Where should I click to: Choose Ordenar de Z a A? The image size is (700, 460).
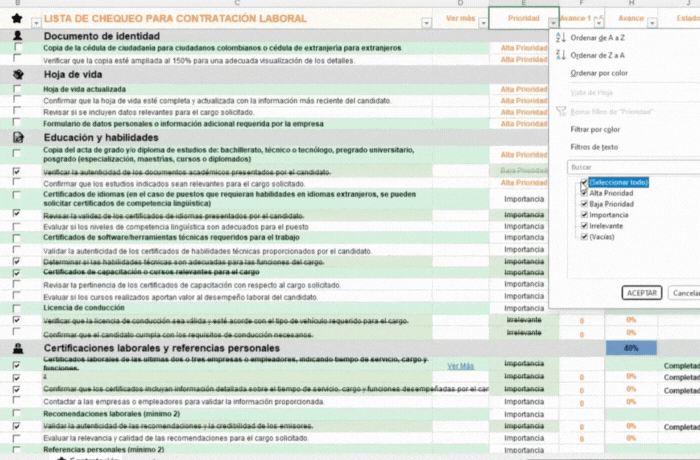coord(597,55)
